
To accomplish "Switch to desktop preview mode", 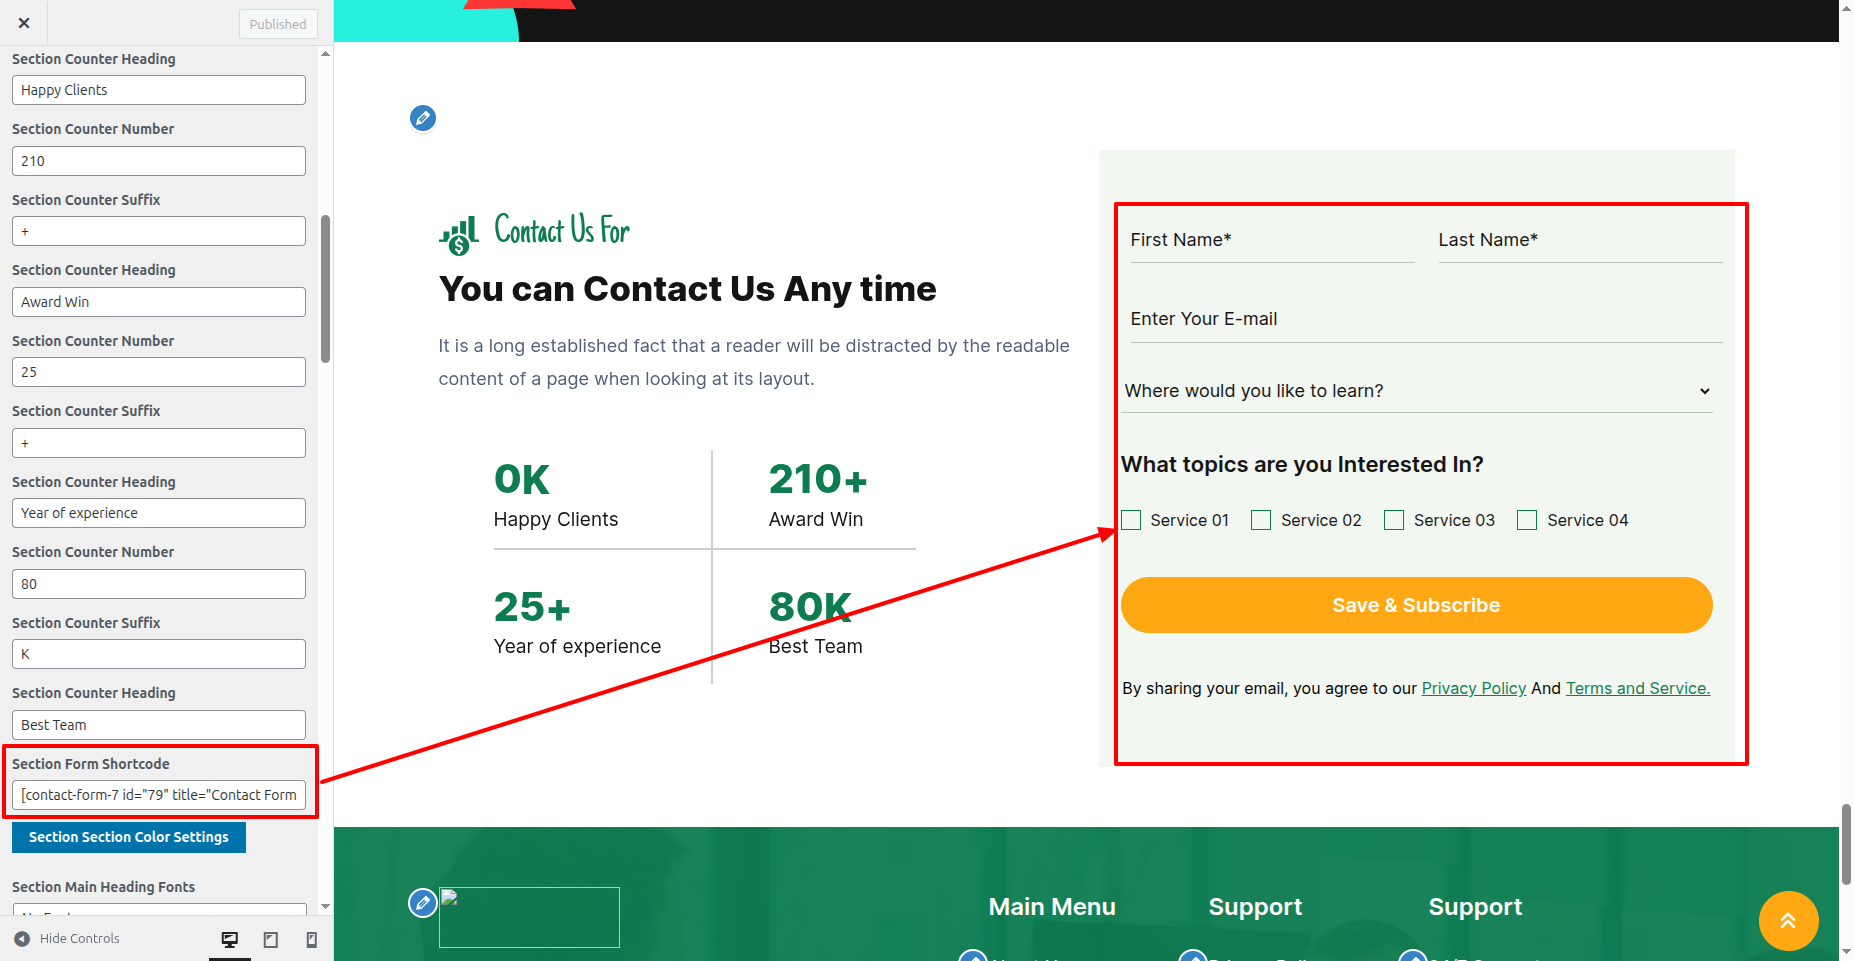I will point(230,939).
